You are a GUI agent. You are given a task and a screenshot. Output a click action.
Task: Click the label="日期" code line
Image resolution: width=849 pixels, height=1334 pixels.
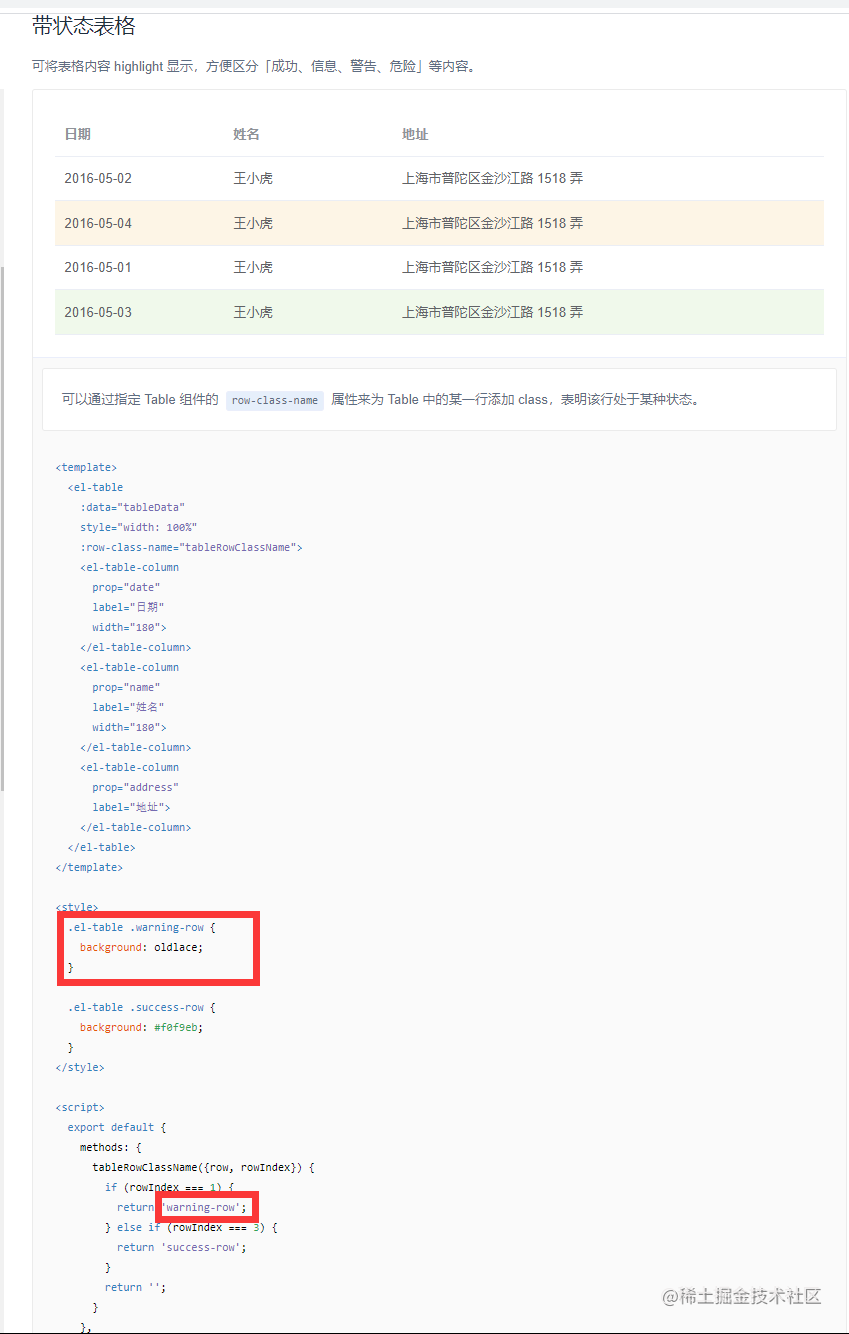(129, 607)
